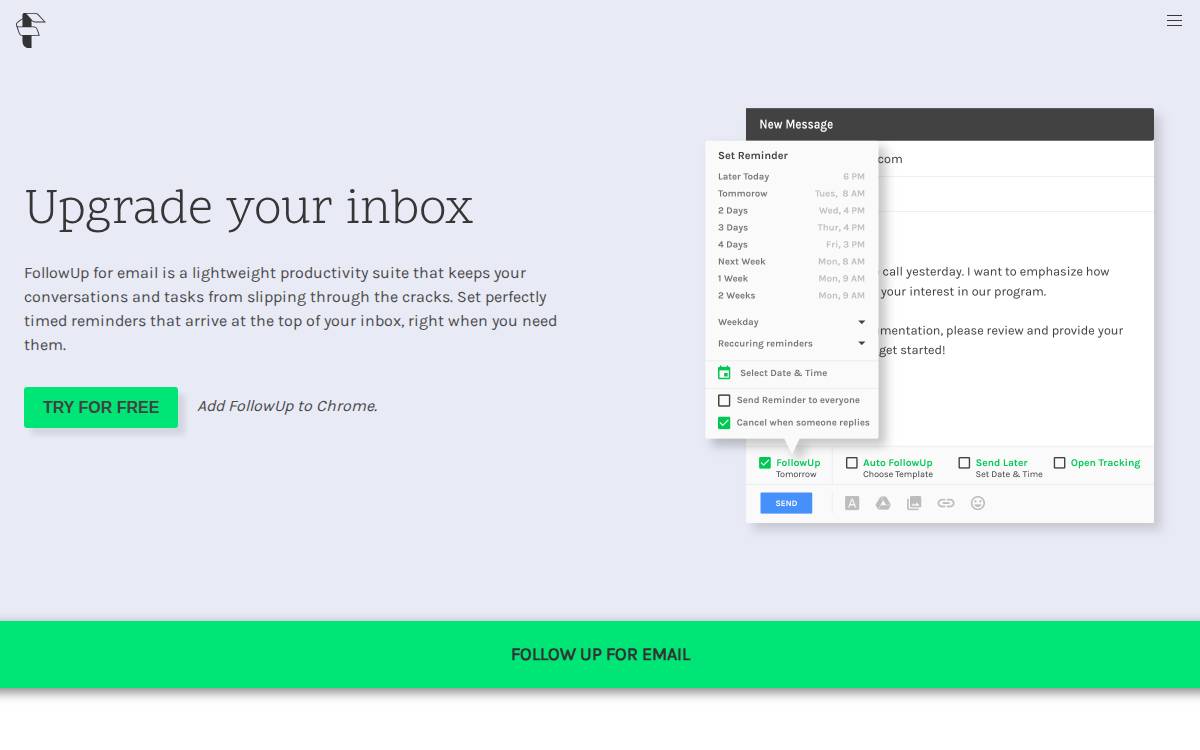Click the Choose Template text
The image size is (1200, 750).
(898, 475)
